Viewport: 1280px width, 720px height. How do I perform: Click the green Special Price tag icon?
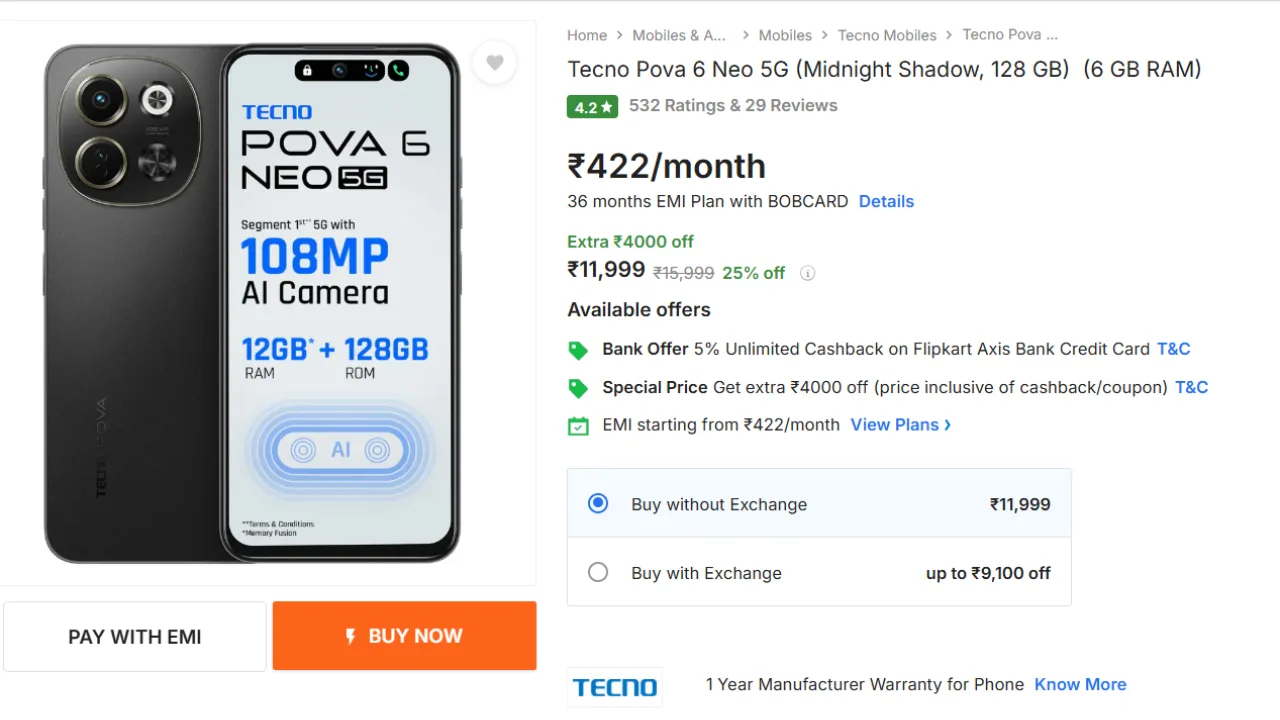click(577, 388)
